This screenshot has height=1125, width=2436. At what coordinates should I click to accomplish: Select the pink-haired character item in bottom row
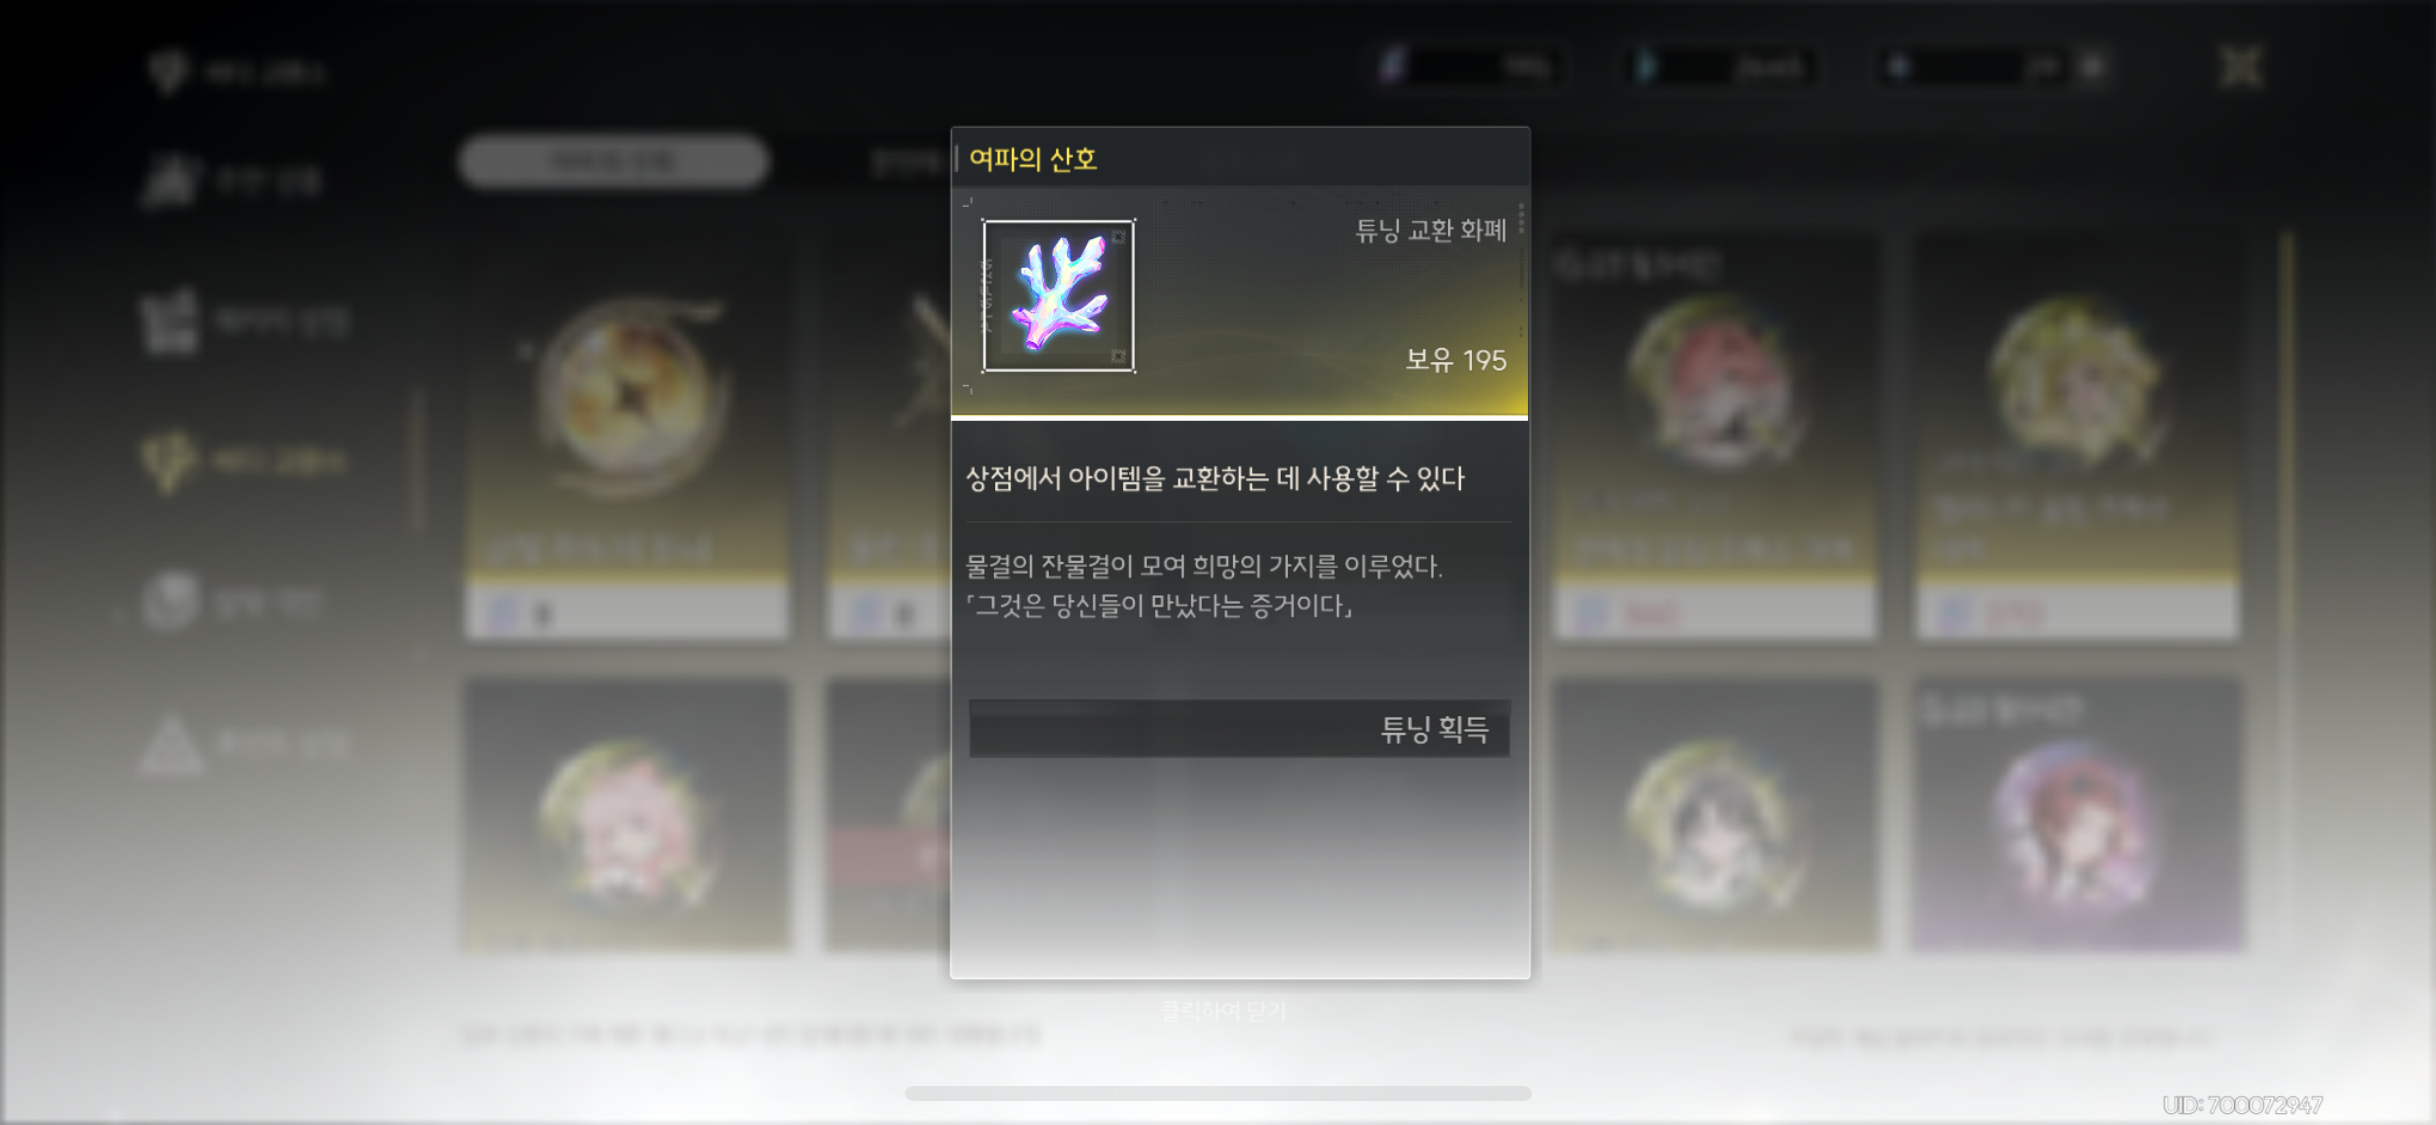[627, 815]
